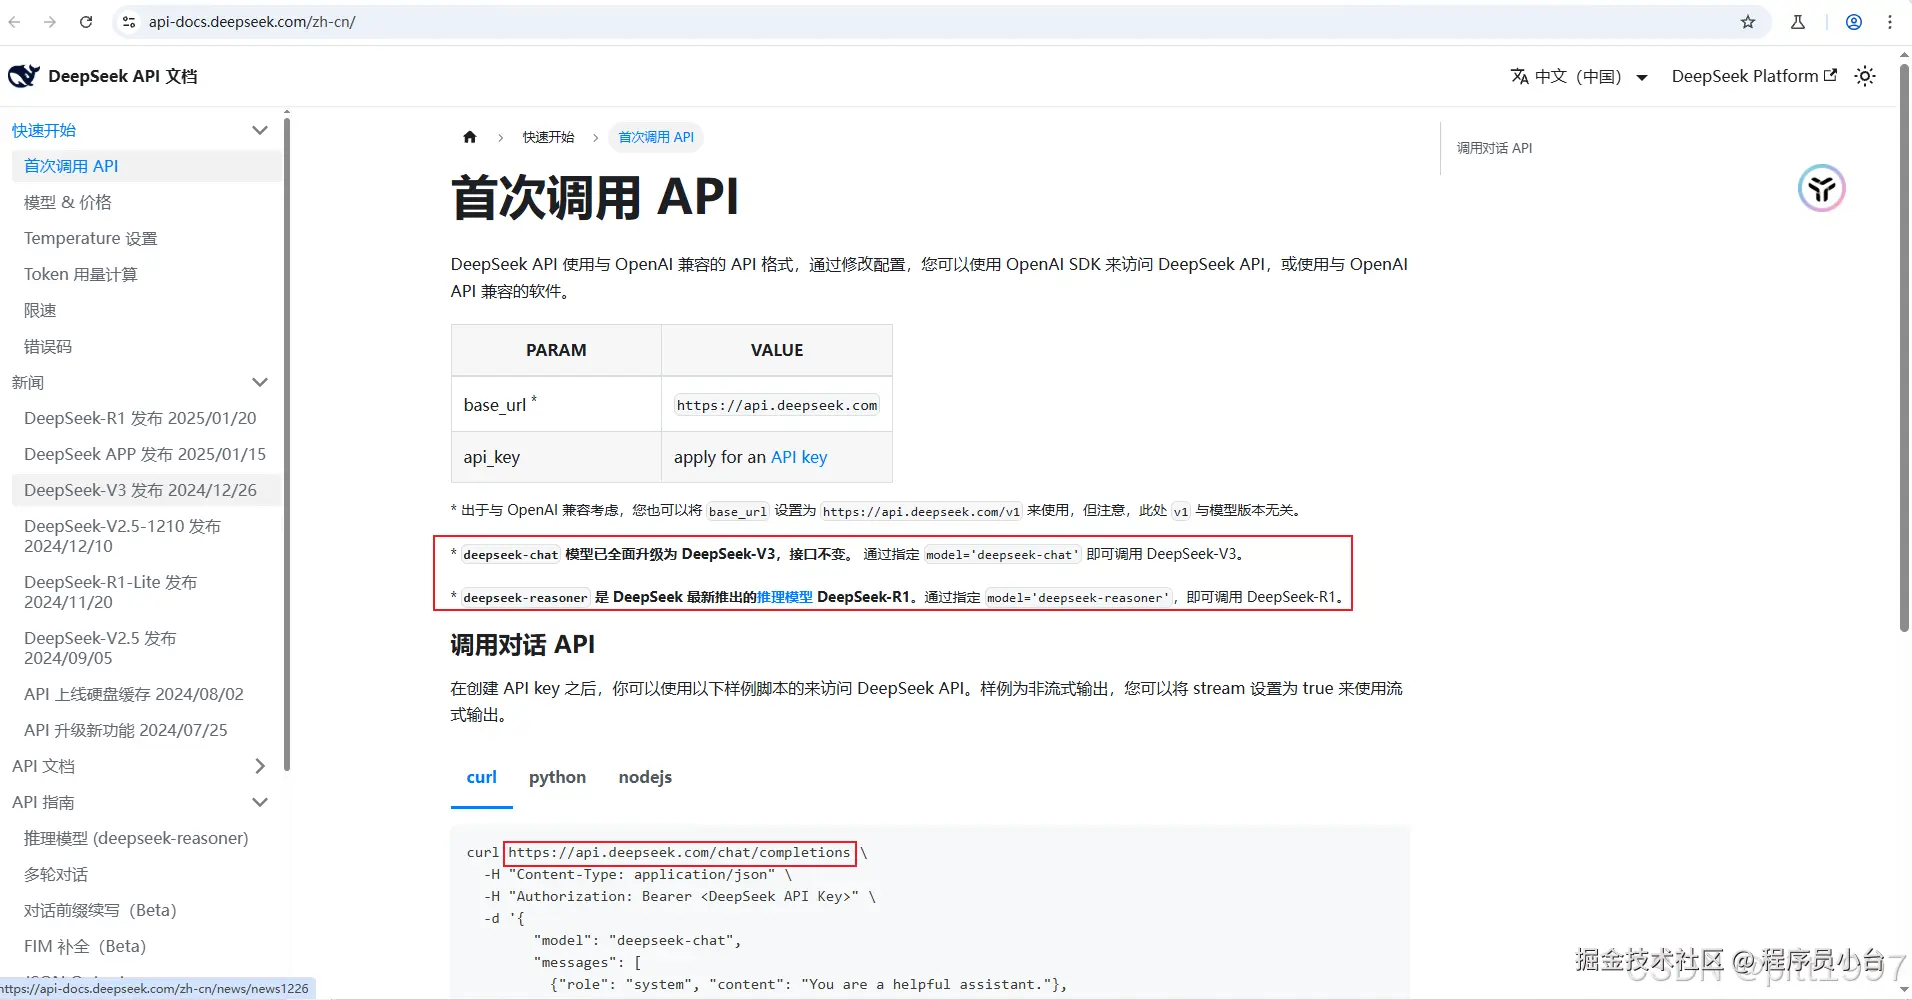Viewport: 1912px width, 1000px height.
Task: Click the PARAM column header
Action: (556, 350)
